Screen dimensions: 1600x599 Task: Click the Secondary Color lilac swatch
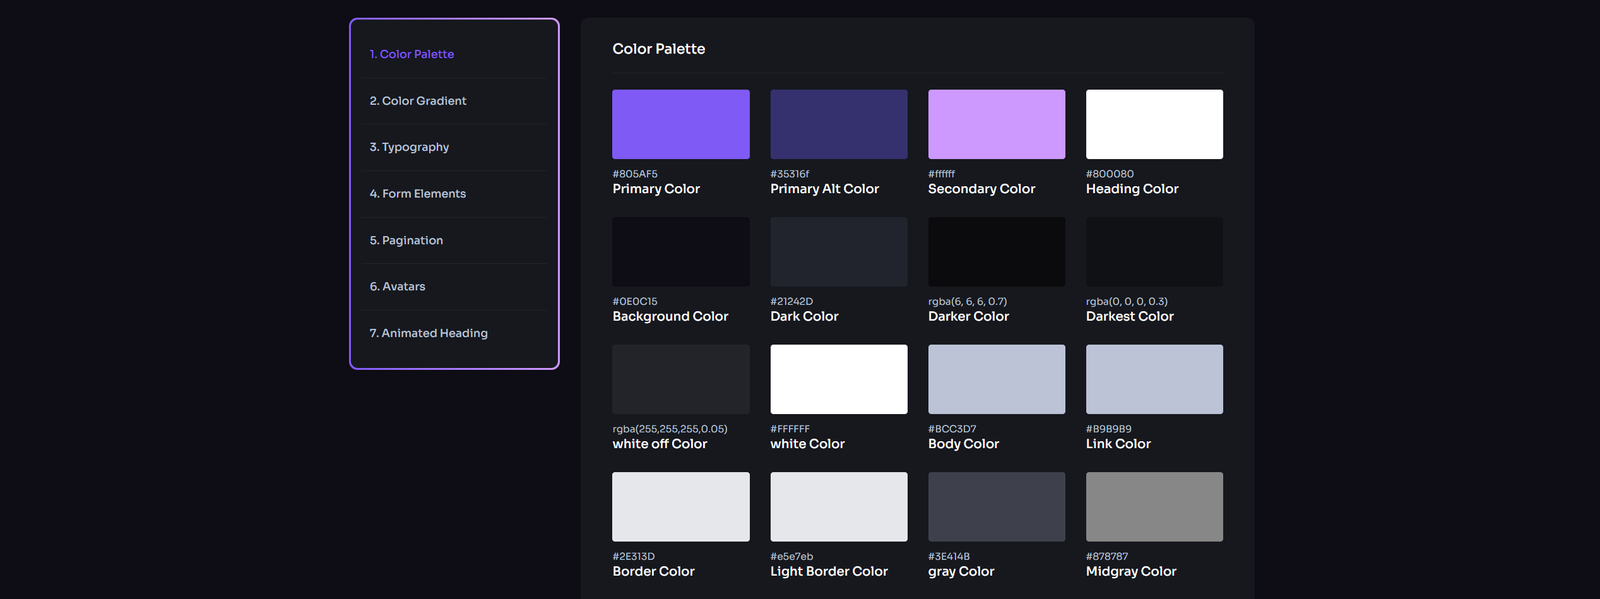(x=996, y=124)
